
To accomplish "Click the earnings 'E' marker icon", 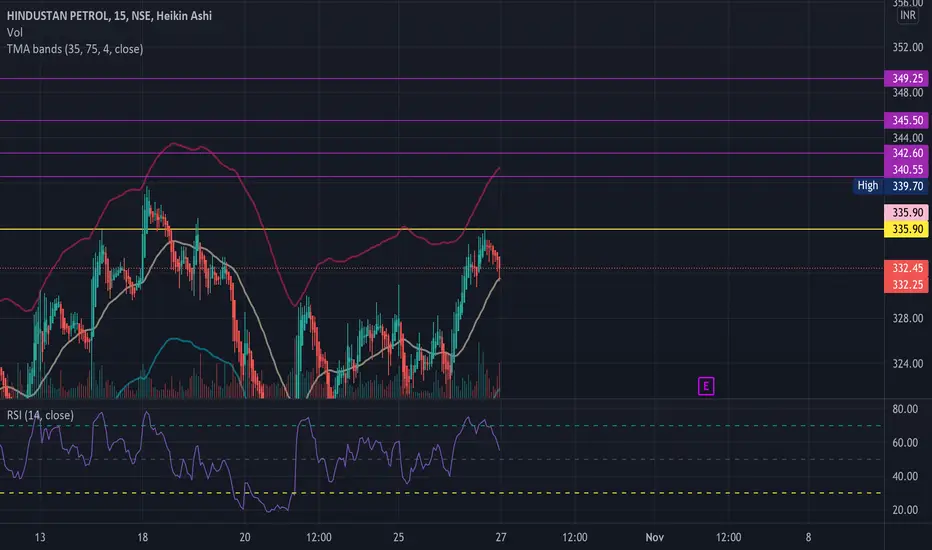I will click(x=706, y=386).
